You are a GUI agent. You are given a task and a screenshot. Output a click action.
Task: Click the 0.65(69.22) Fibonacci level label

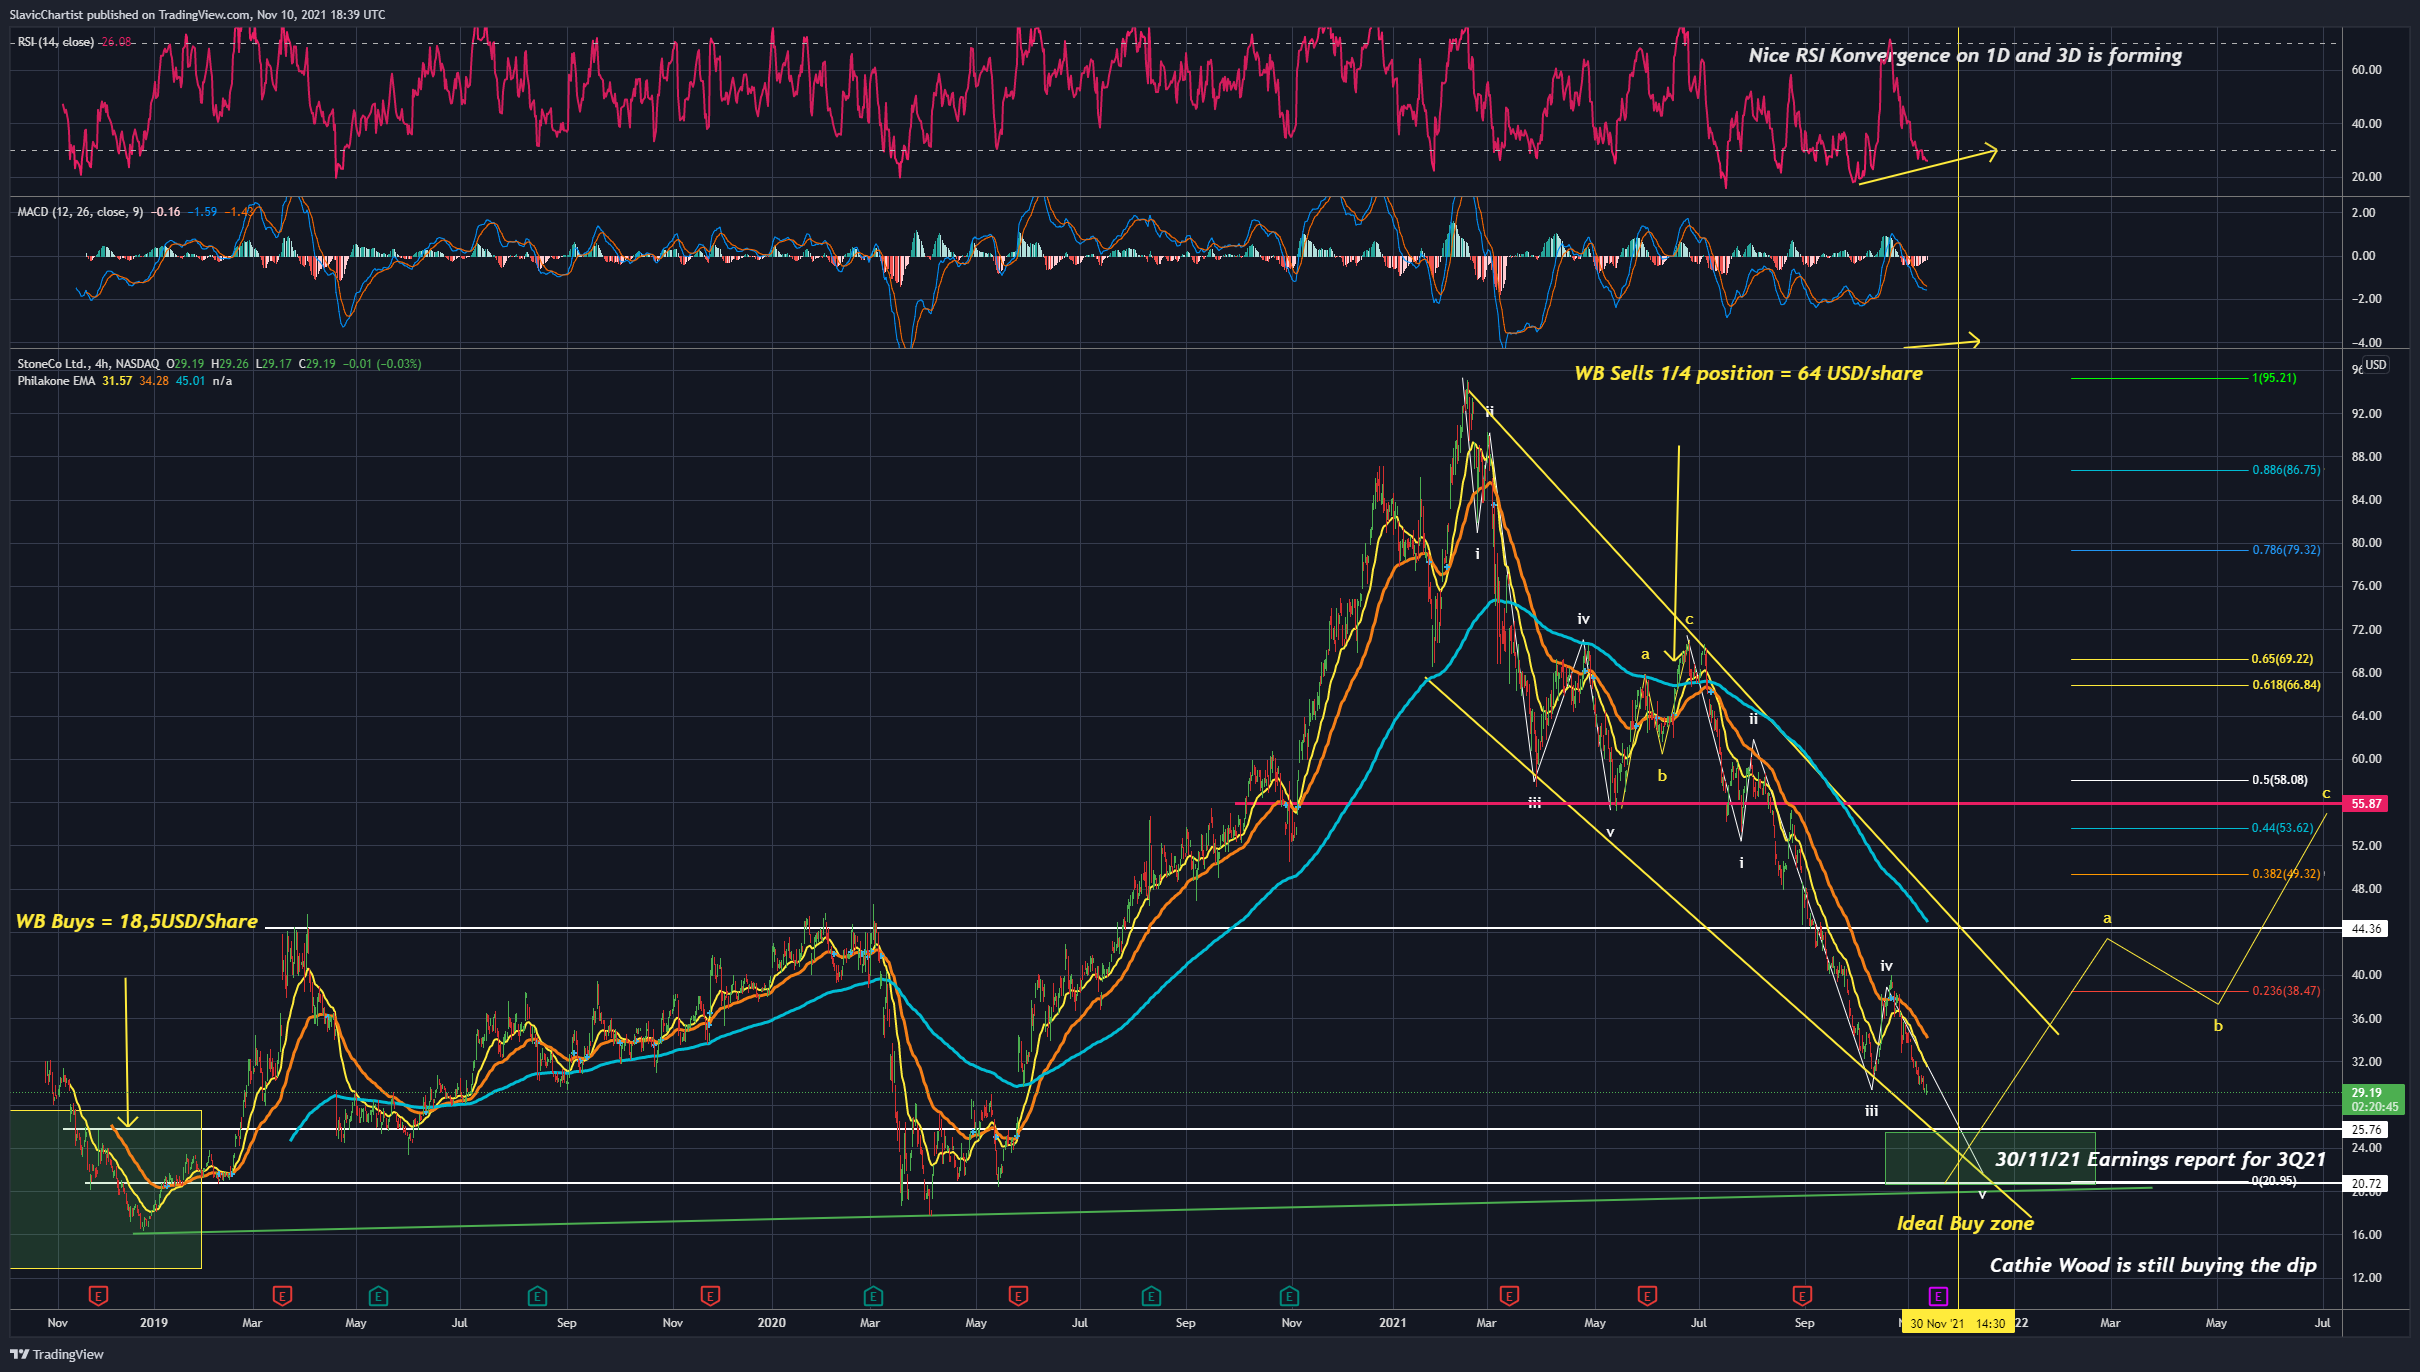[2281, 659]
